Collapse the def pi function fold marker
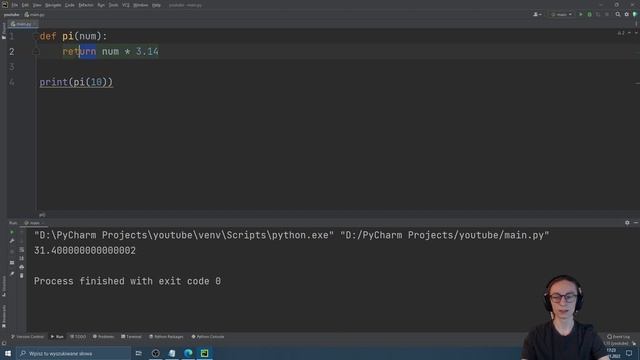Viewport: 640px width, 360px height. 36,36
